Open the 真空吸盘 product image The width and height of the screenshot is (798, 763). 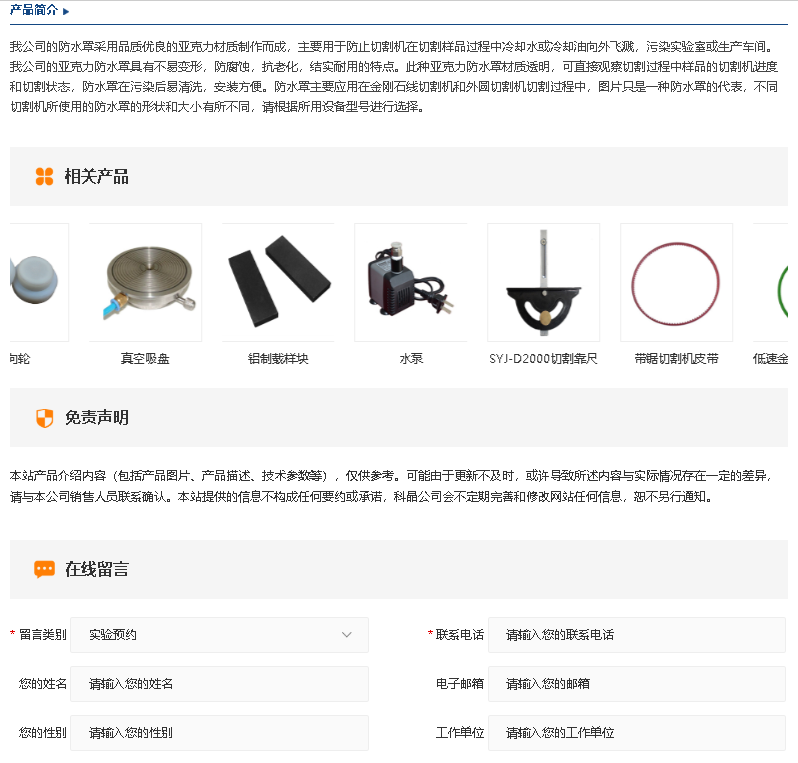145,282
